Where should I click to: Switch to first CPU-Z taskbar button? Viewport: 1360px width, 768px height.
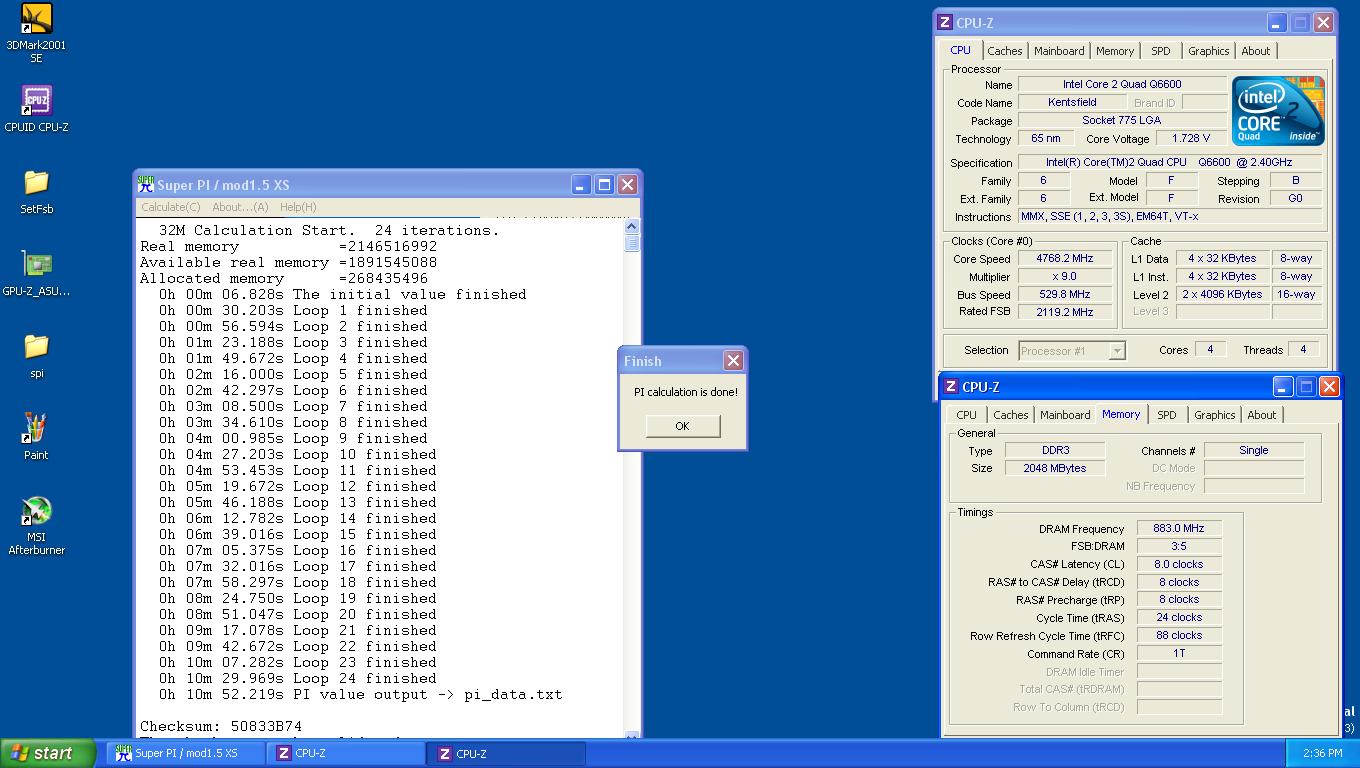click(346, 753)
